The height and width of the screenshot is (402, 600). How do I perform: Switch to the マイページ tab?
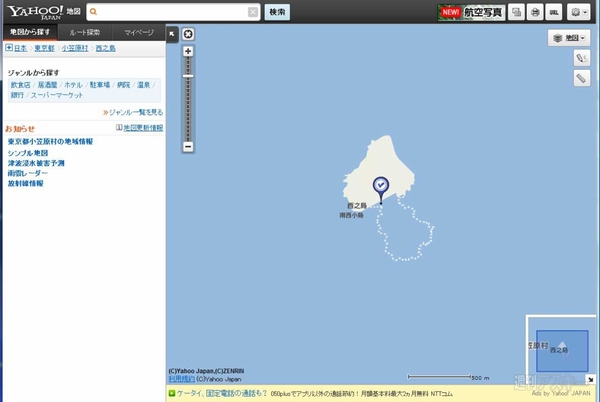pyautogui.click(x=139, y=33)
